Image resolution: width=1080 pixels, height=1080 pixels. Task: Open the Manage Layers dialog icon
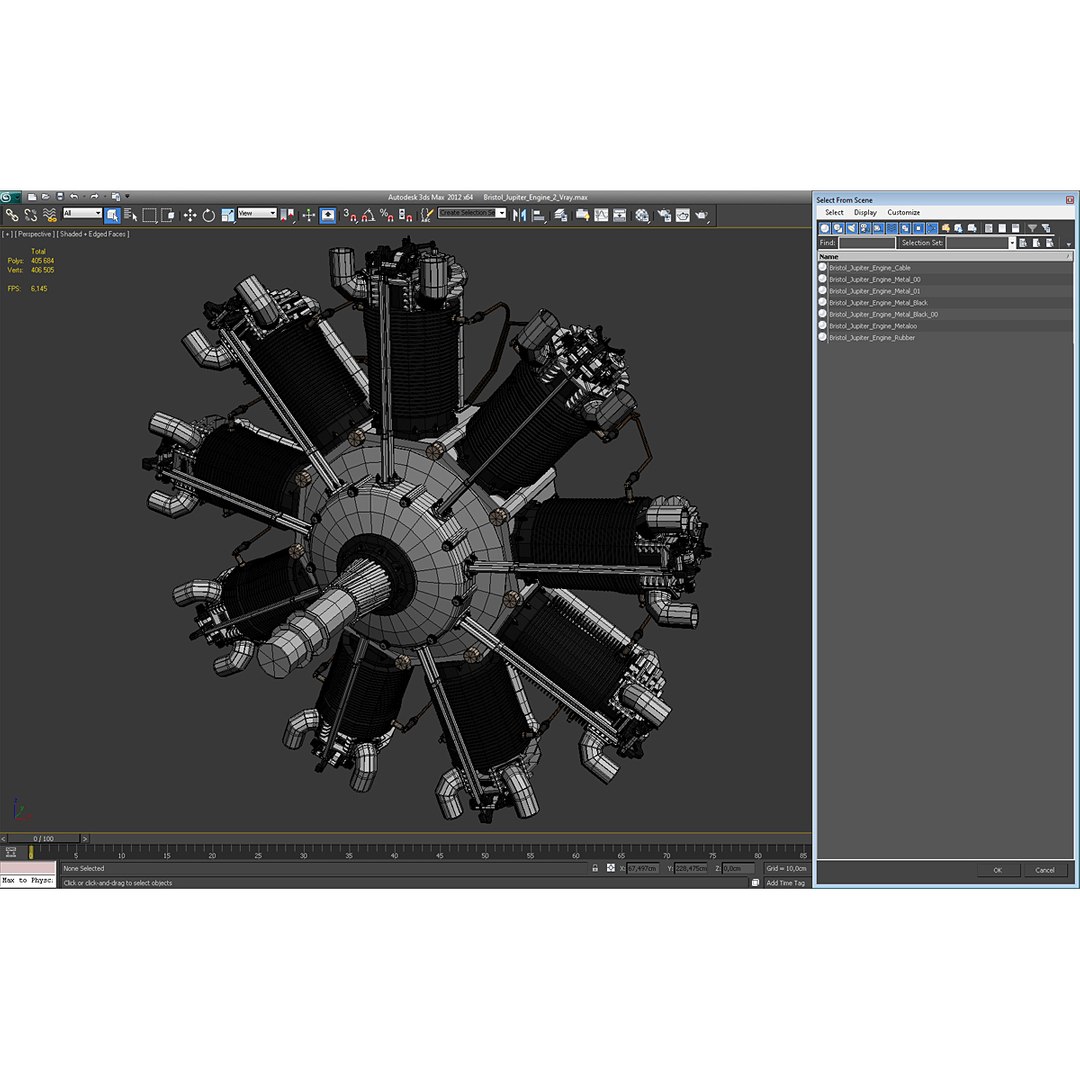pyautogui.click(x=561, y=216)
